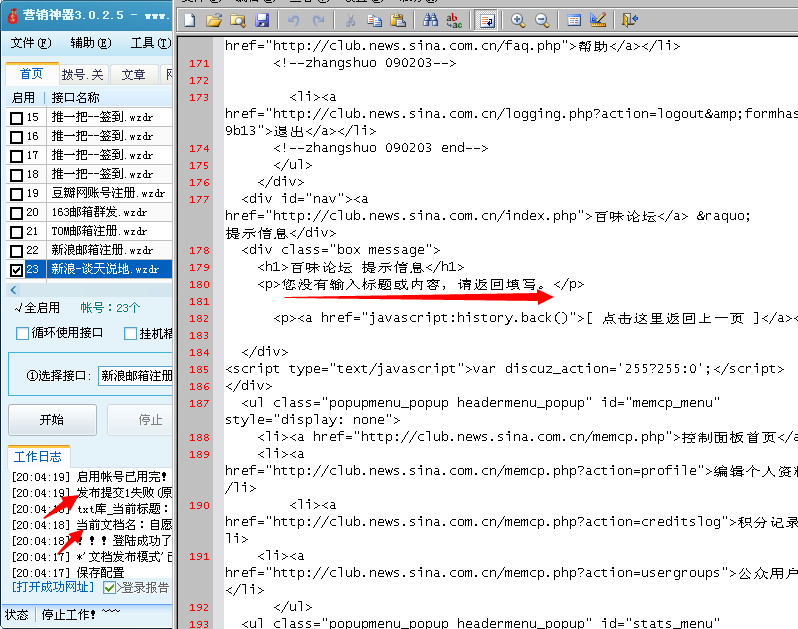This screenshot has width=798, height=629.
Task: Open the Replace tool (ab/ac icon)
Action: [x=453, y=20]
